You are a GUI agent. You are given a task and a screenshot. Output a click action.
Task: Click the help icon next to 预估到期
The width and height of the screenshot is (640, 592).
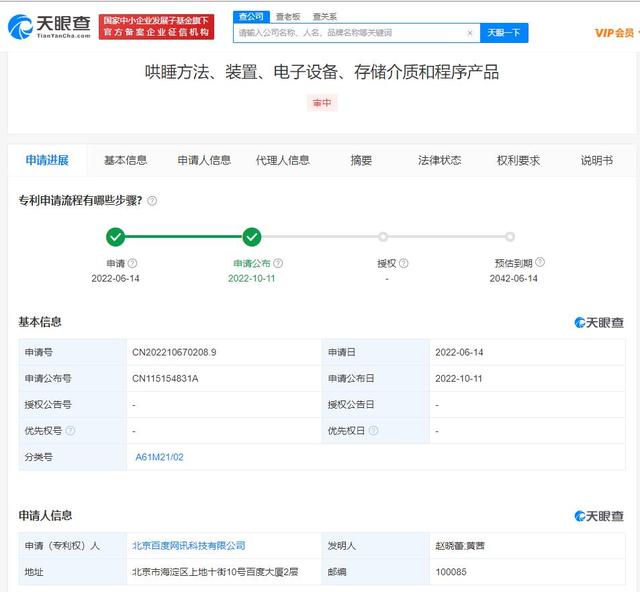pyautogui.click(x=540, y=264)
